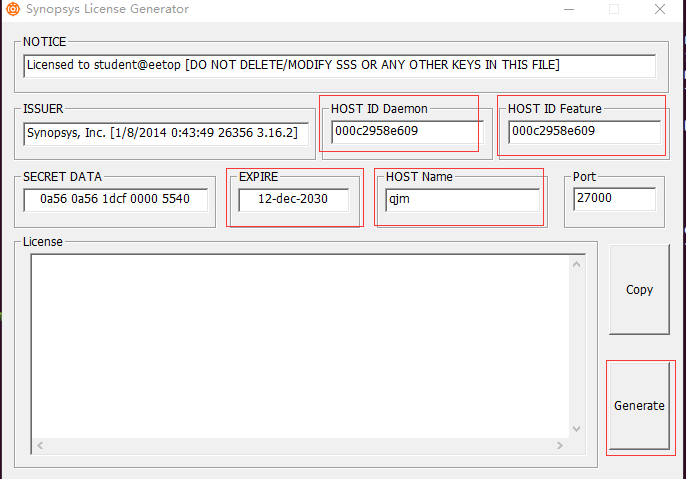Minimize the License Generator window
Image resolution: width=686 pixels, height=479 pixels.
pos(569,9)
